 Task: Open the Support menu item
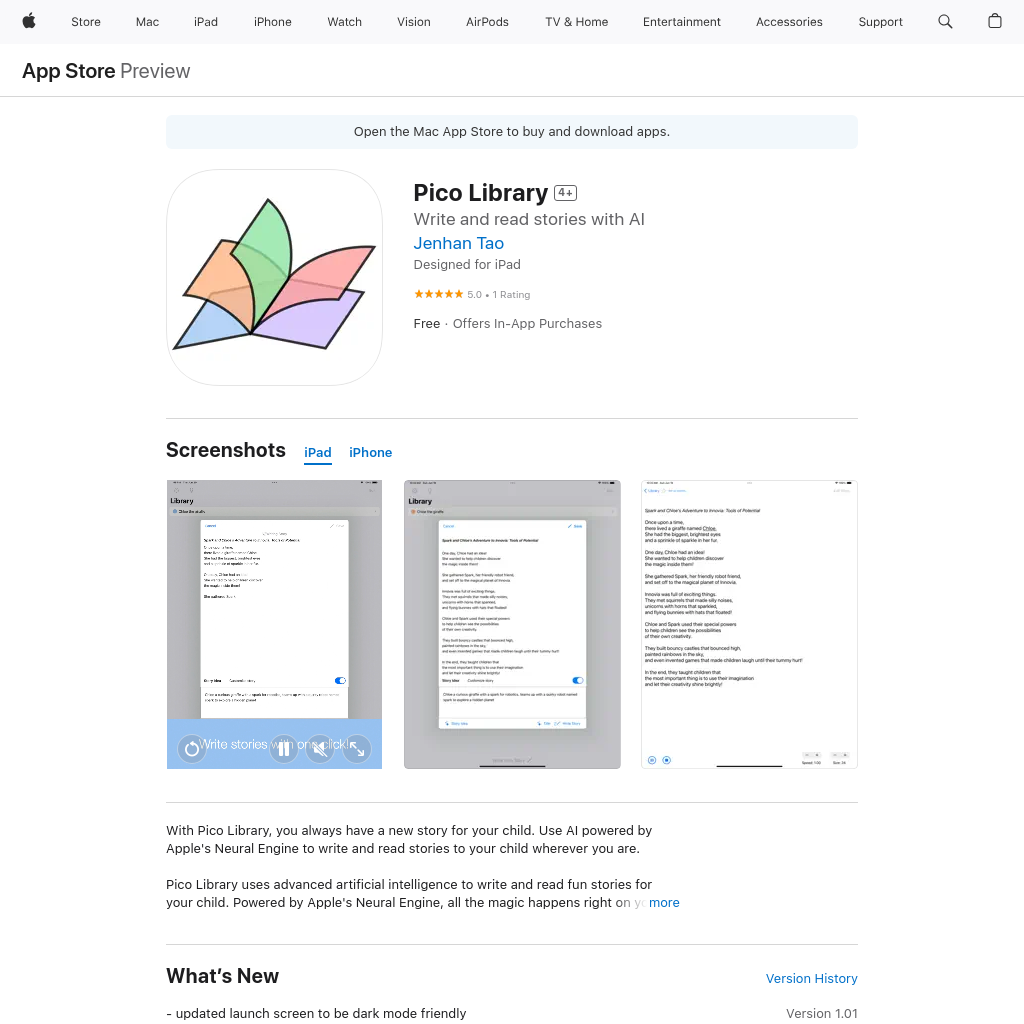pos(880,21)
